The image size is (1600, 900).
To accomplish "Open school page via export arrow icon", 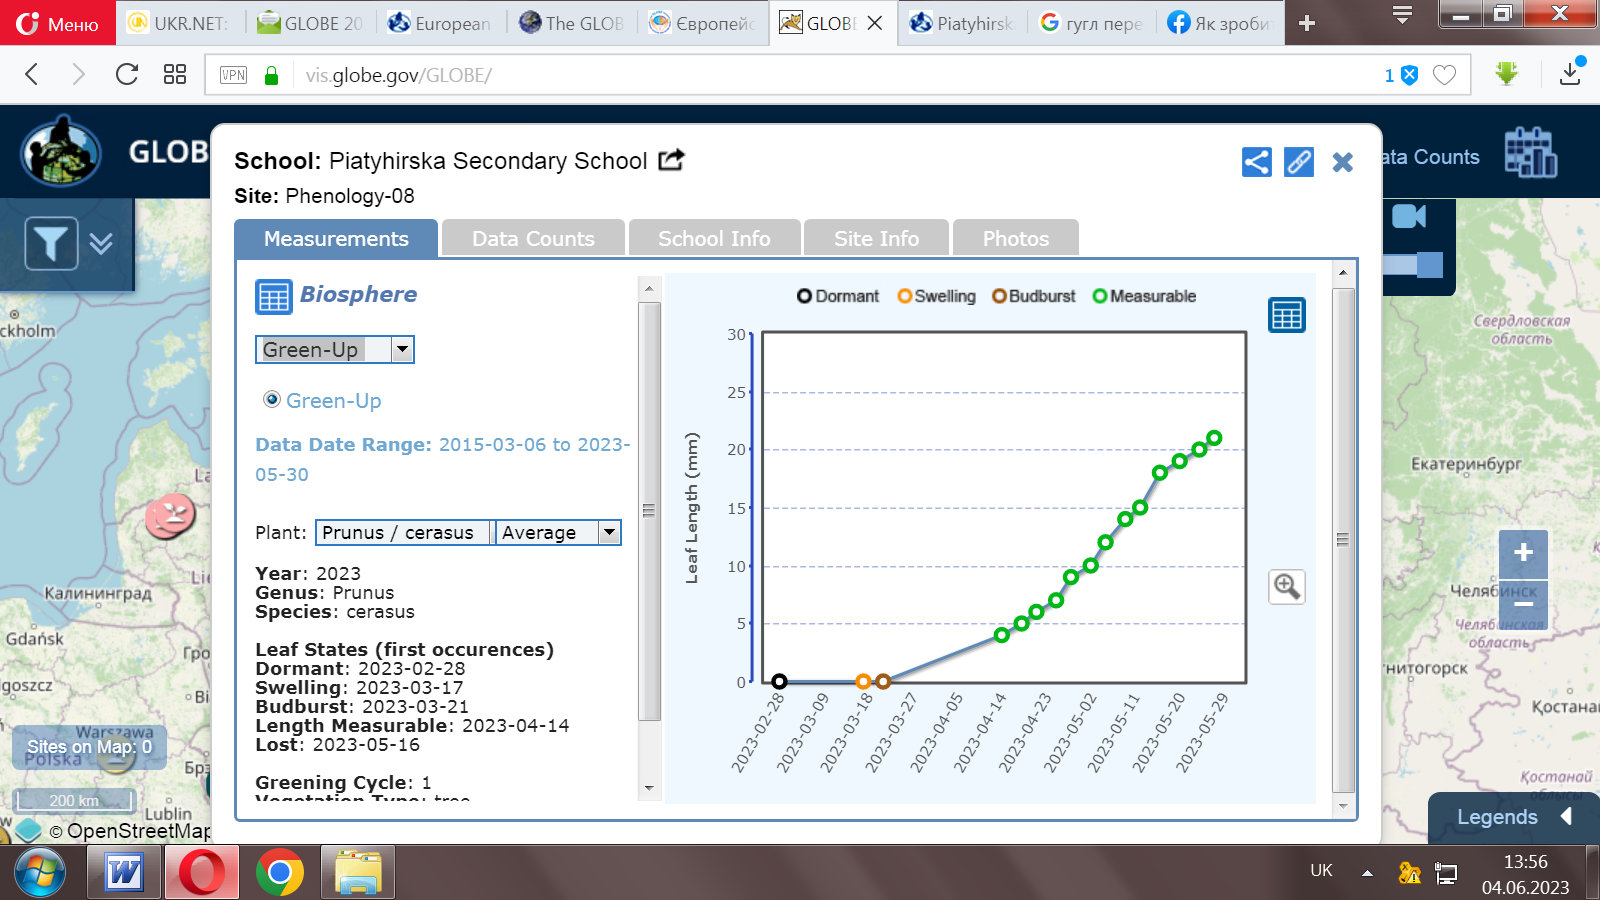I will (x=671, y=160).
